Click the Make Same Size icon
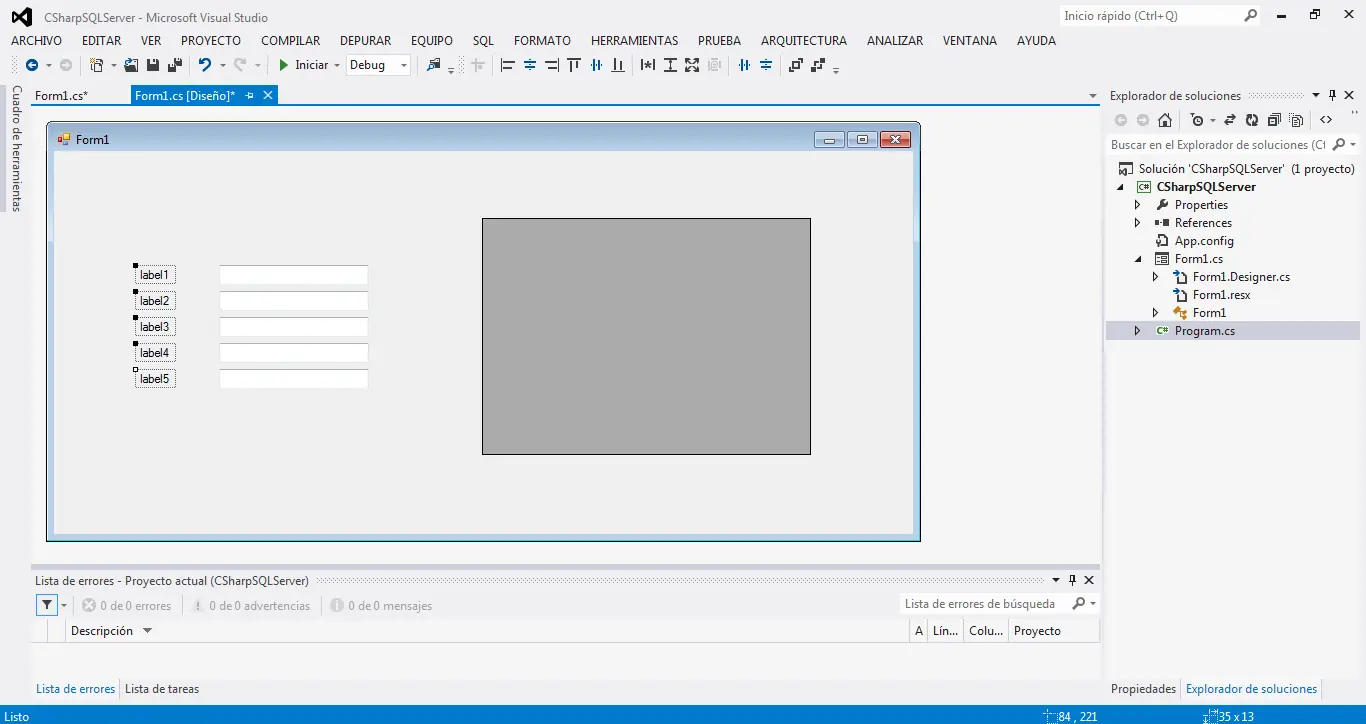The width and height of the screenshot is (1366, 724). 692,65
